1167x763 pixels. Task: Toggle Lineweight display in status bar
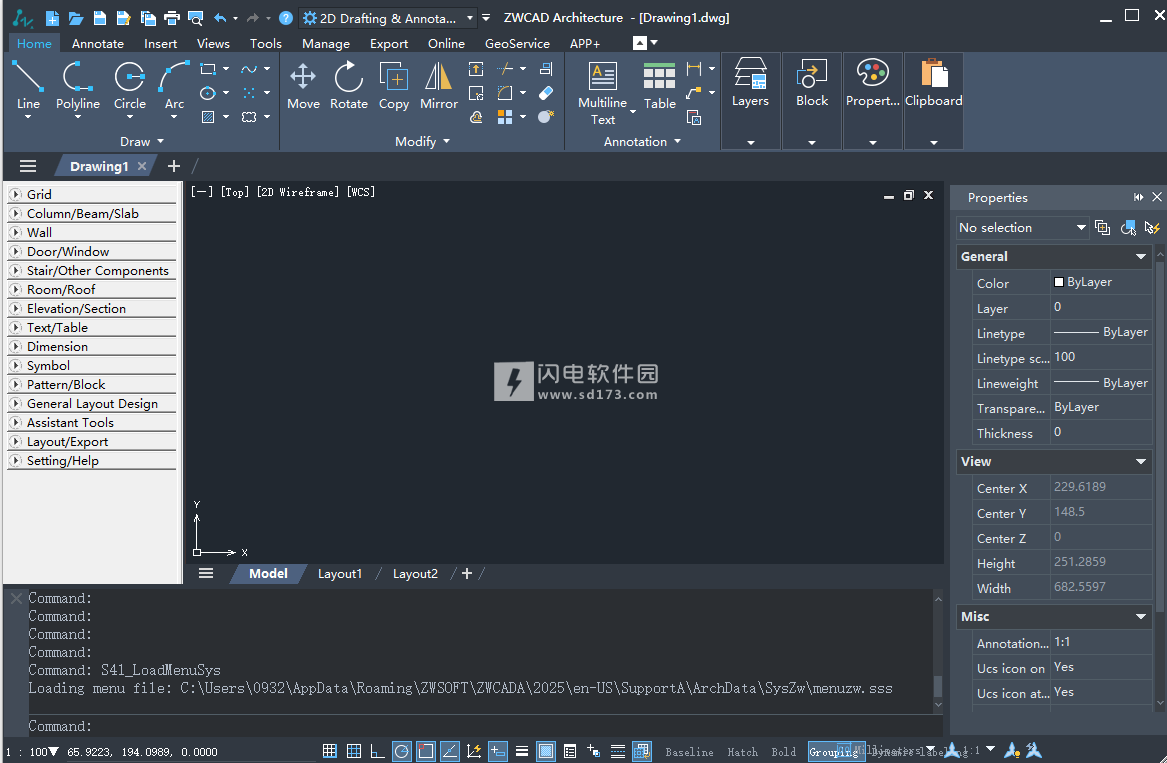[x=522, y=751]
